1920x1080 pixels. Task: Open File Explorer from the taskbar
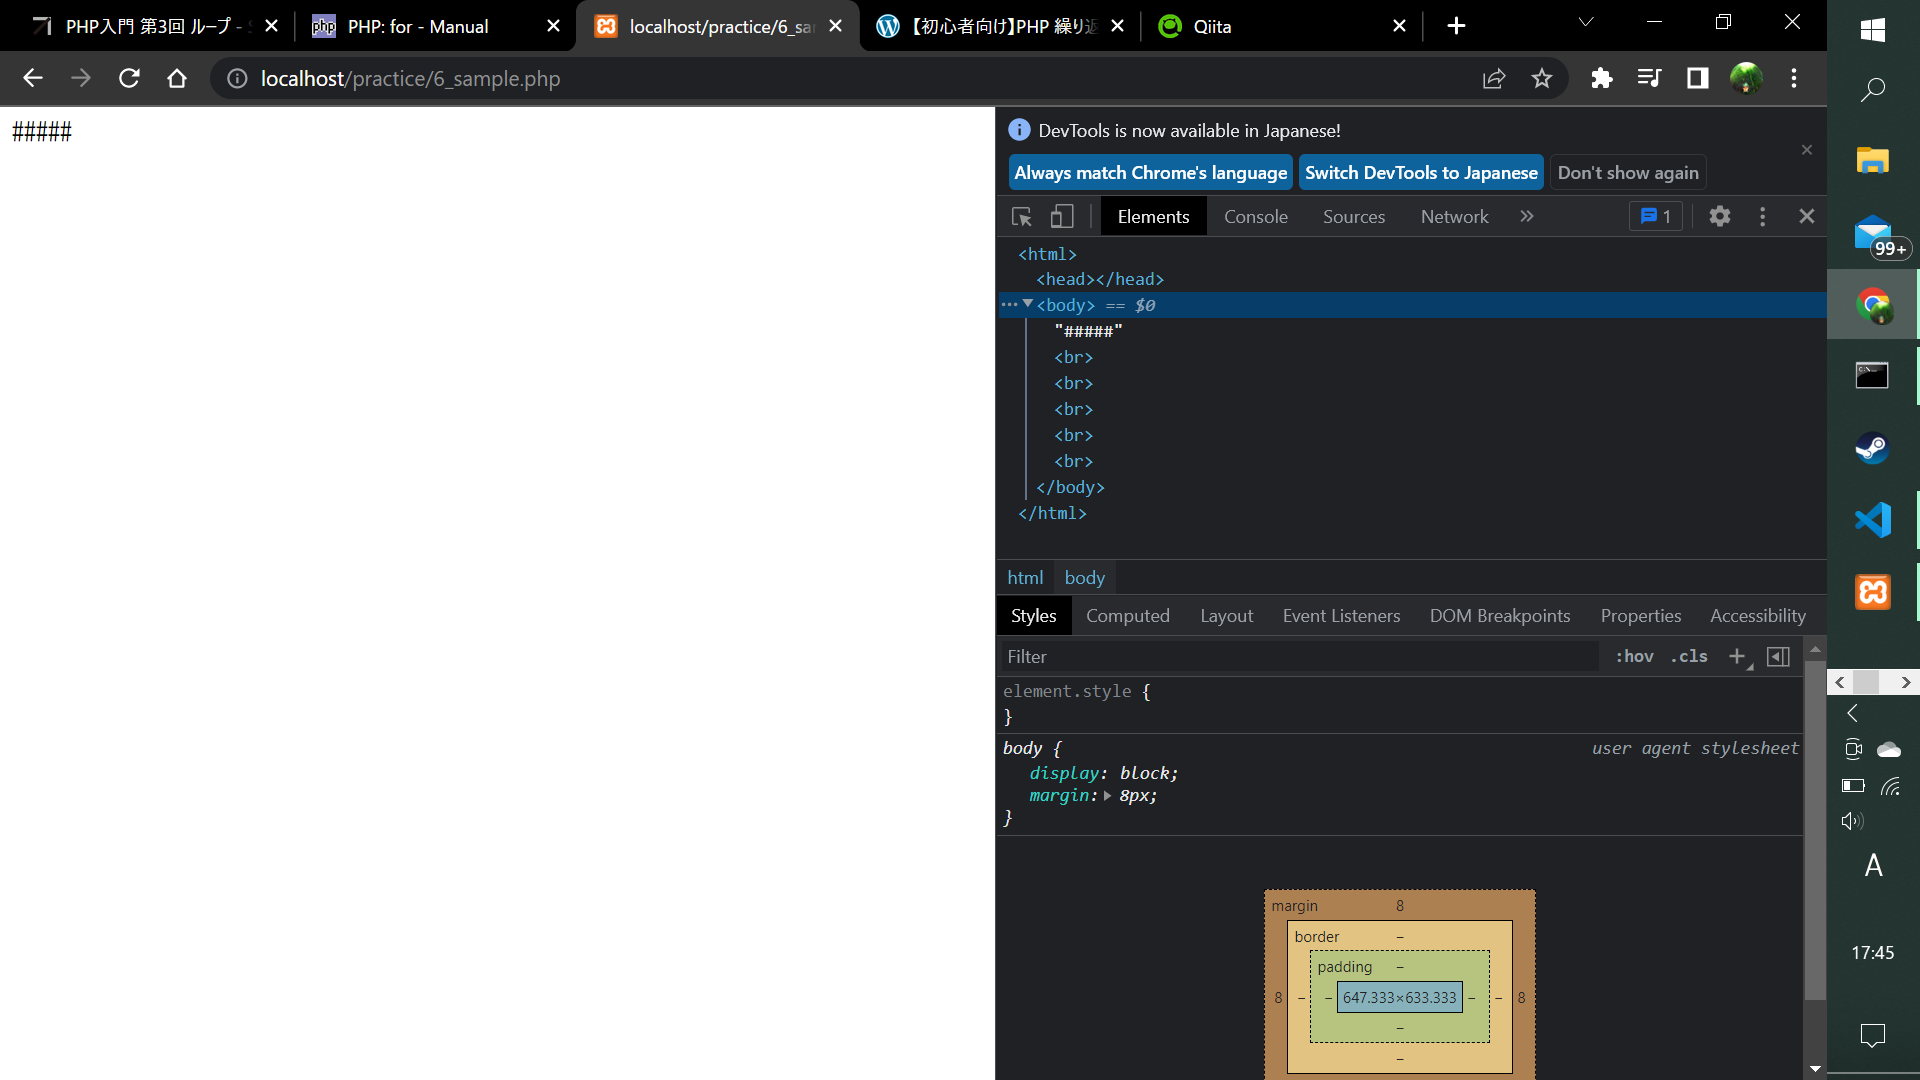(1872, 160)
